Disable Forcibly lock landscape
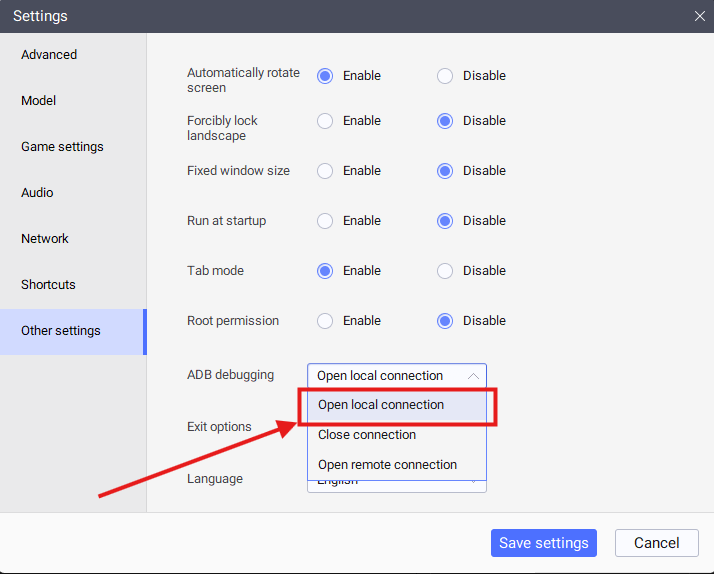The image size is (714, 574). tap(445, 121)
